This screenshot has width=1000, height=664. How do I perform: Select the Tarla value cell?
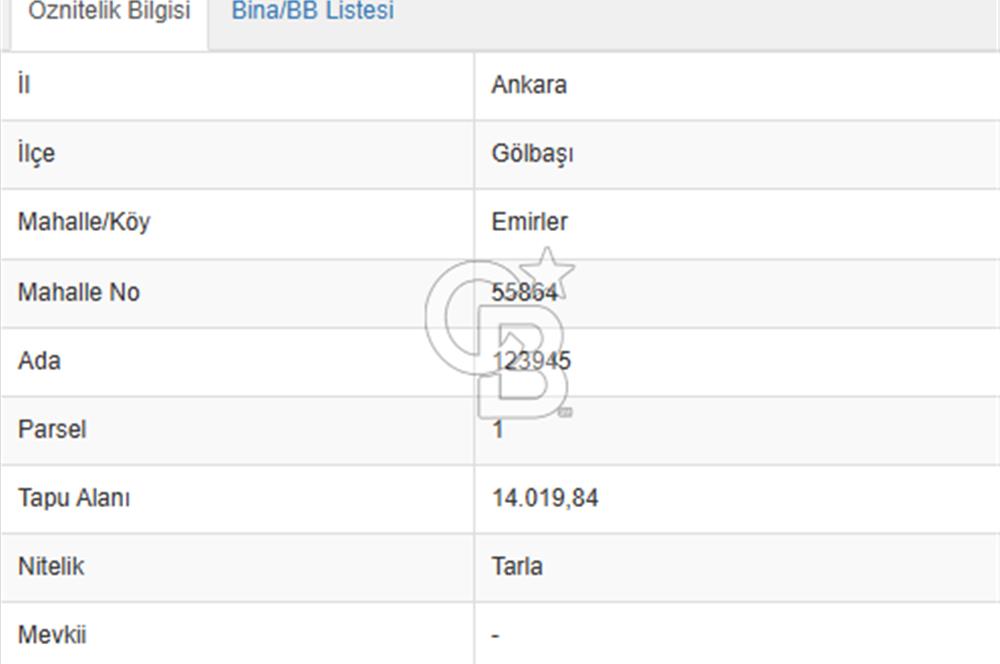pos(517,566)
